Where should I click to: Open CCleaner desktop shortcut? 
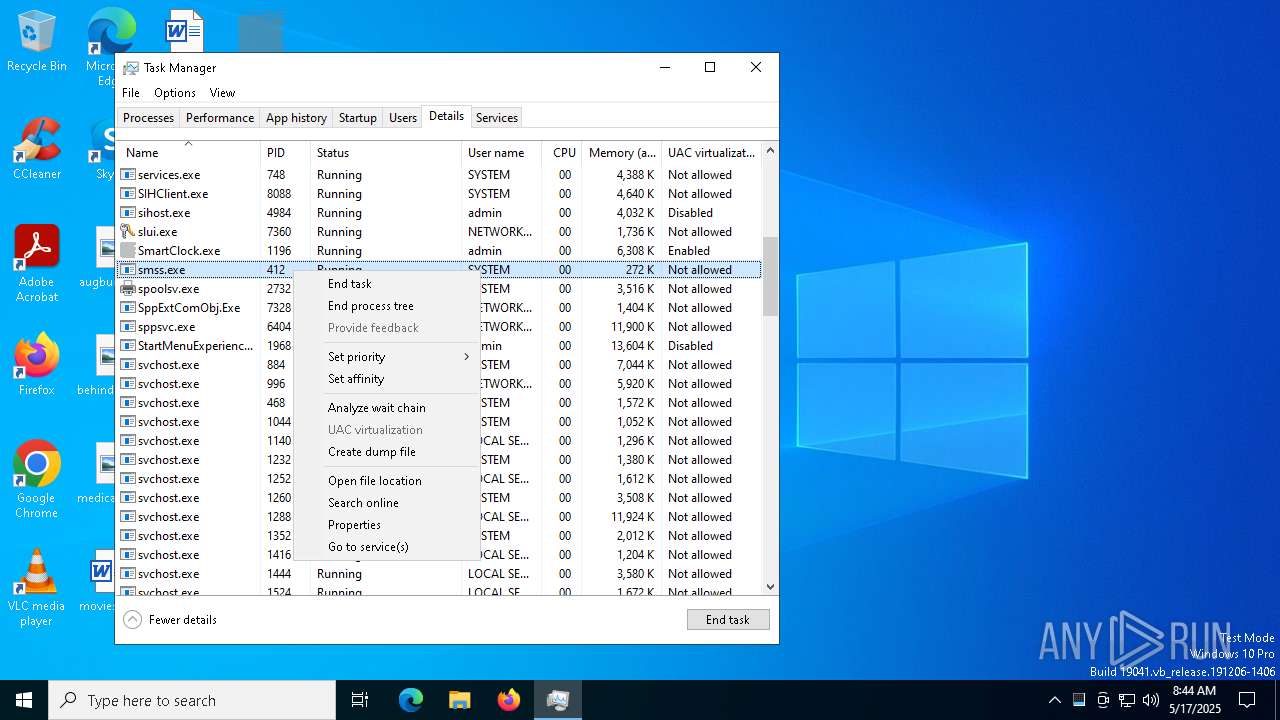[36, 148]
